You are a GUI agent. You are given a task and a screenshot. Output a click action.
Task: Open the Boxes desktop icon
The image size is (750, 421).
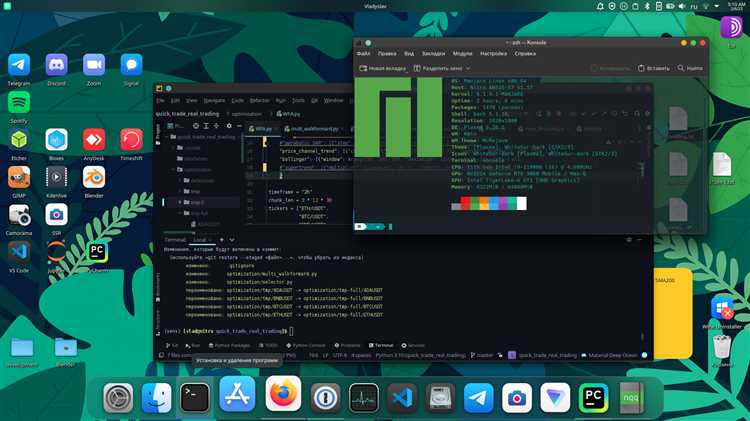tap(56, 140)
